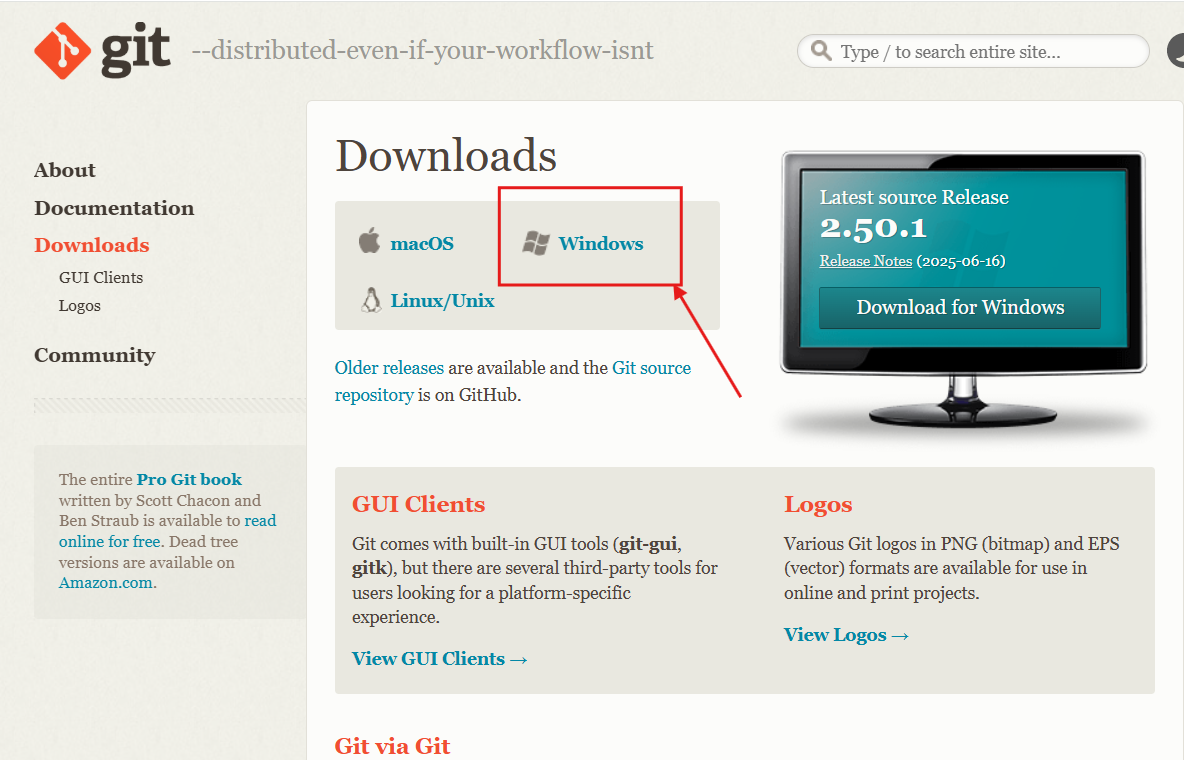Open Documentation in the sidebar

point(114,208)
